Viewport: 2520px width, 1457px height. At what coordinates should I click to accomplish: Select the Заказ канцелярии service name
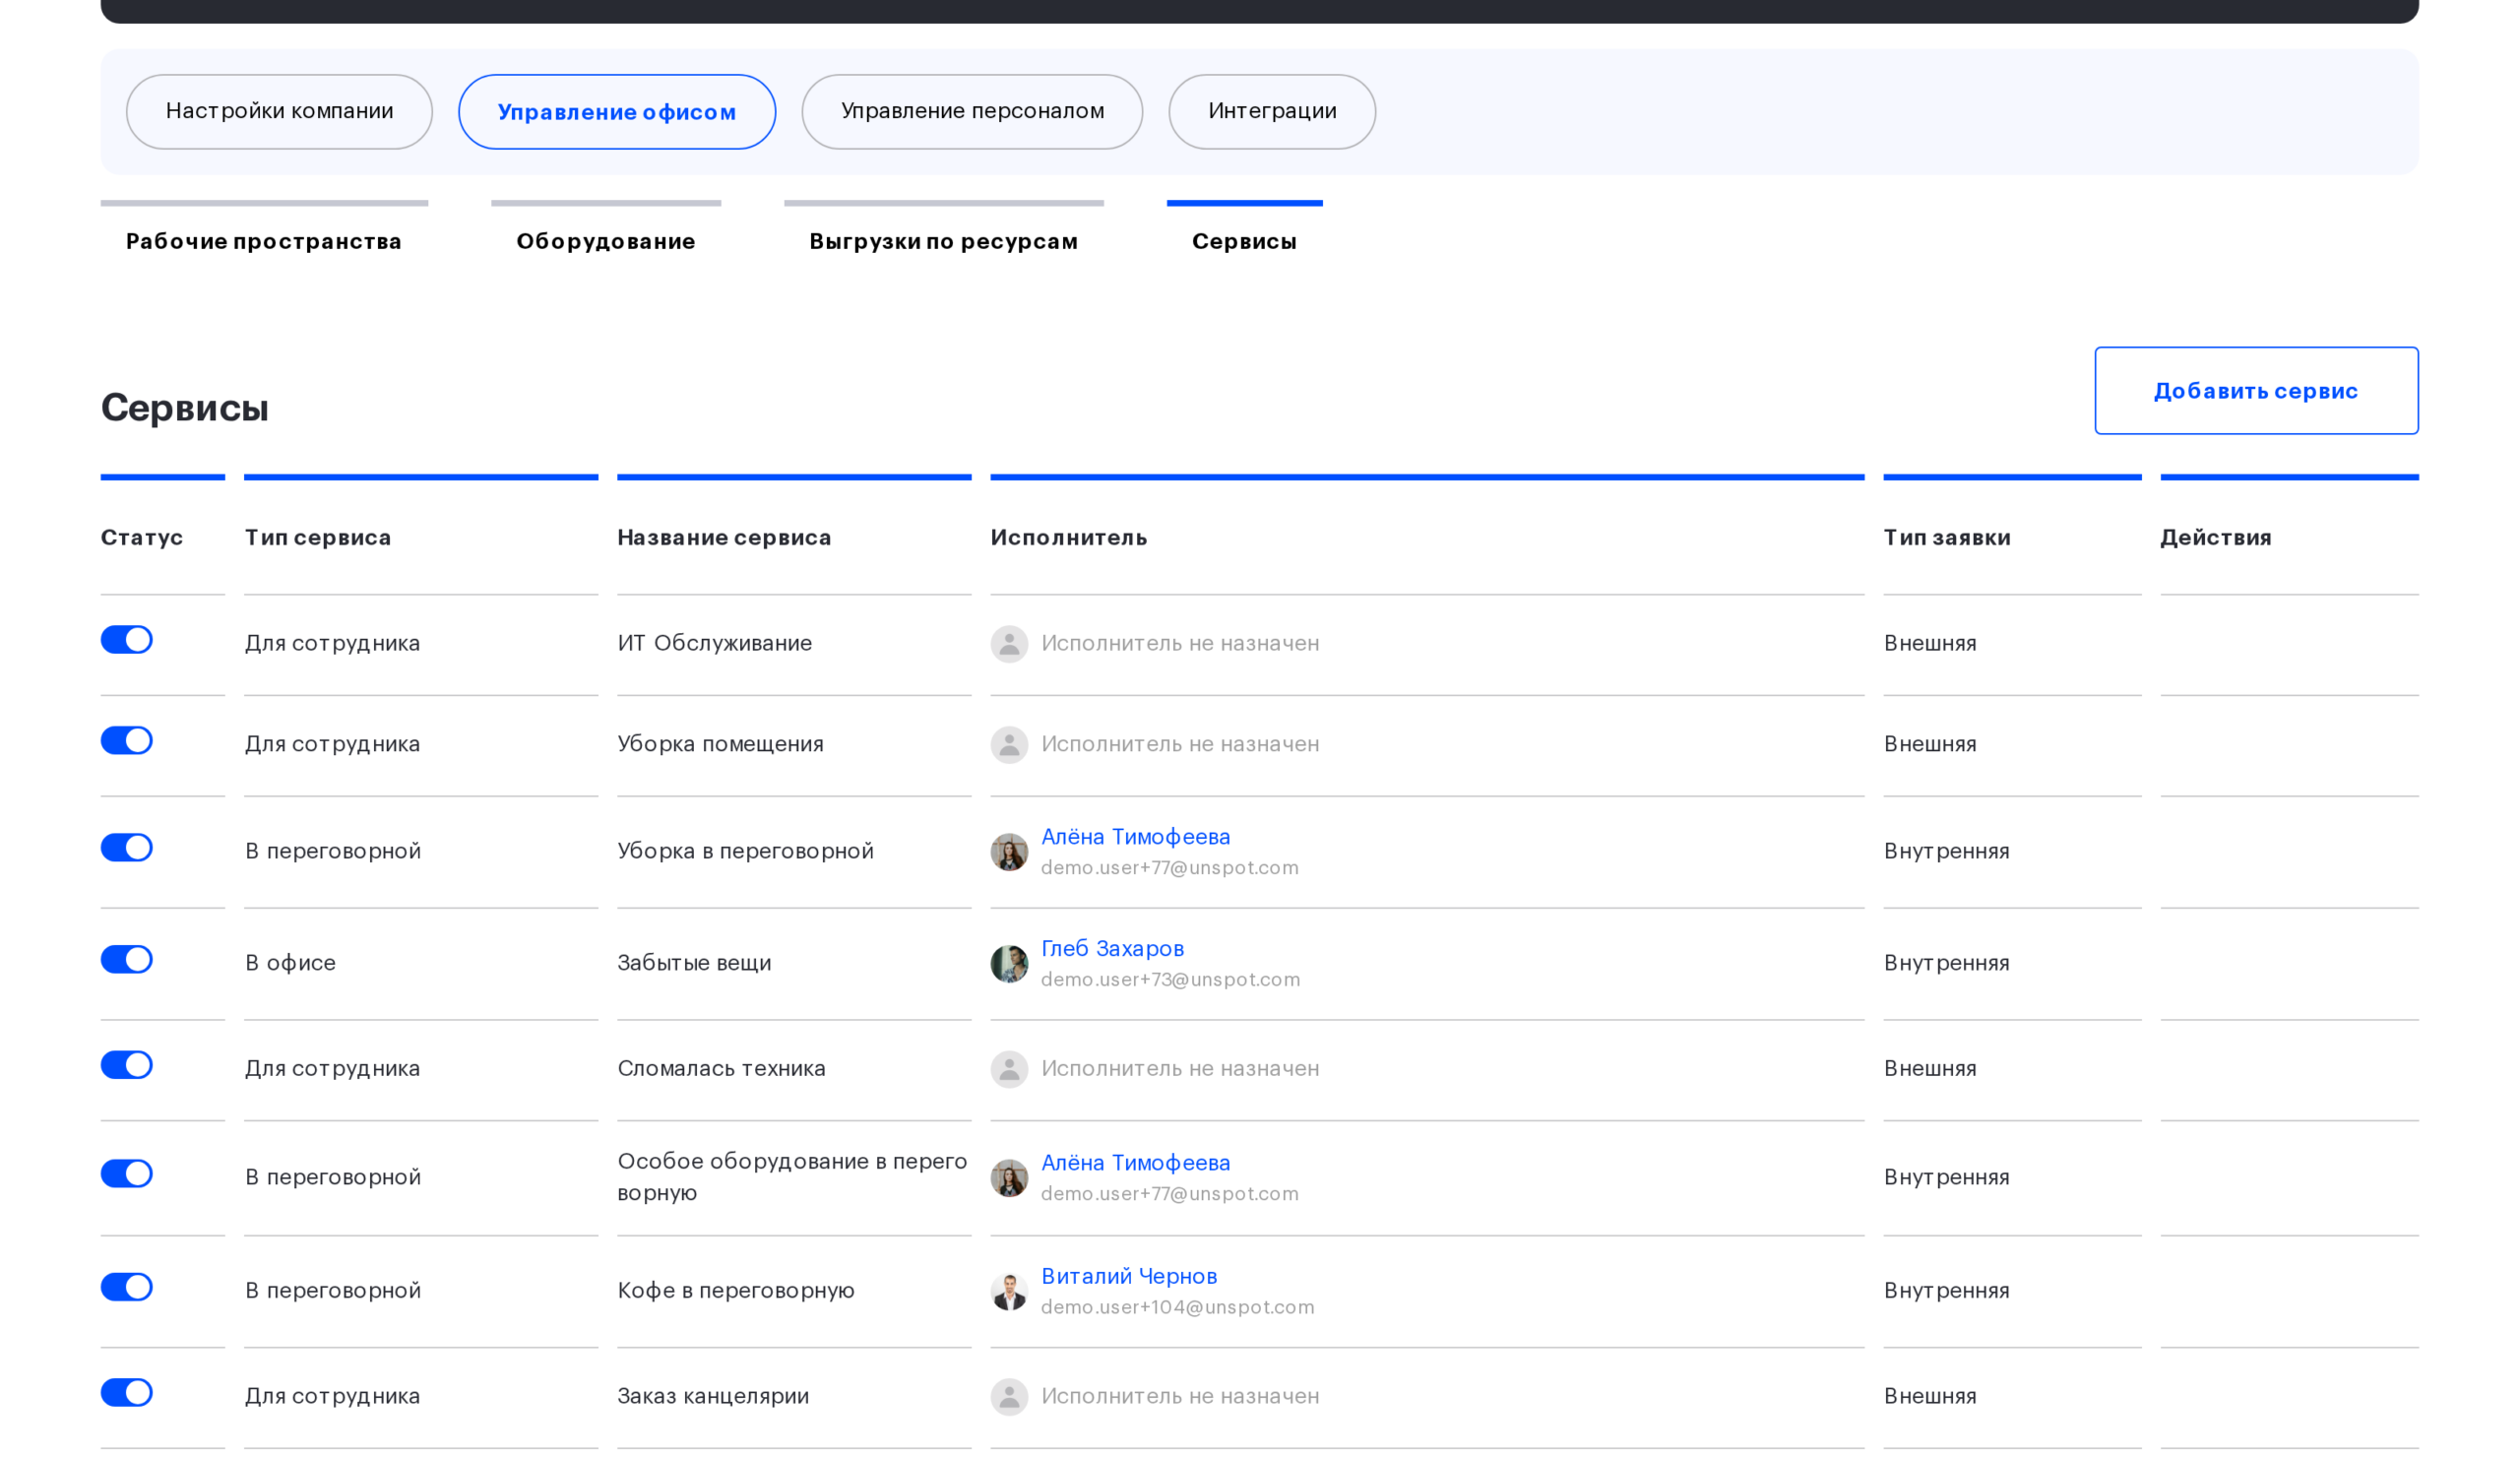[713, 1396]
